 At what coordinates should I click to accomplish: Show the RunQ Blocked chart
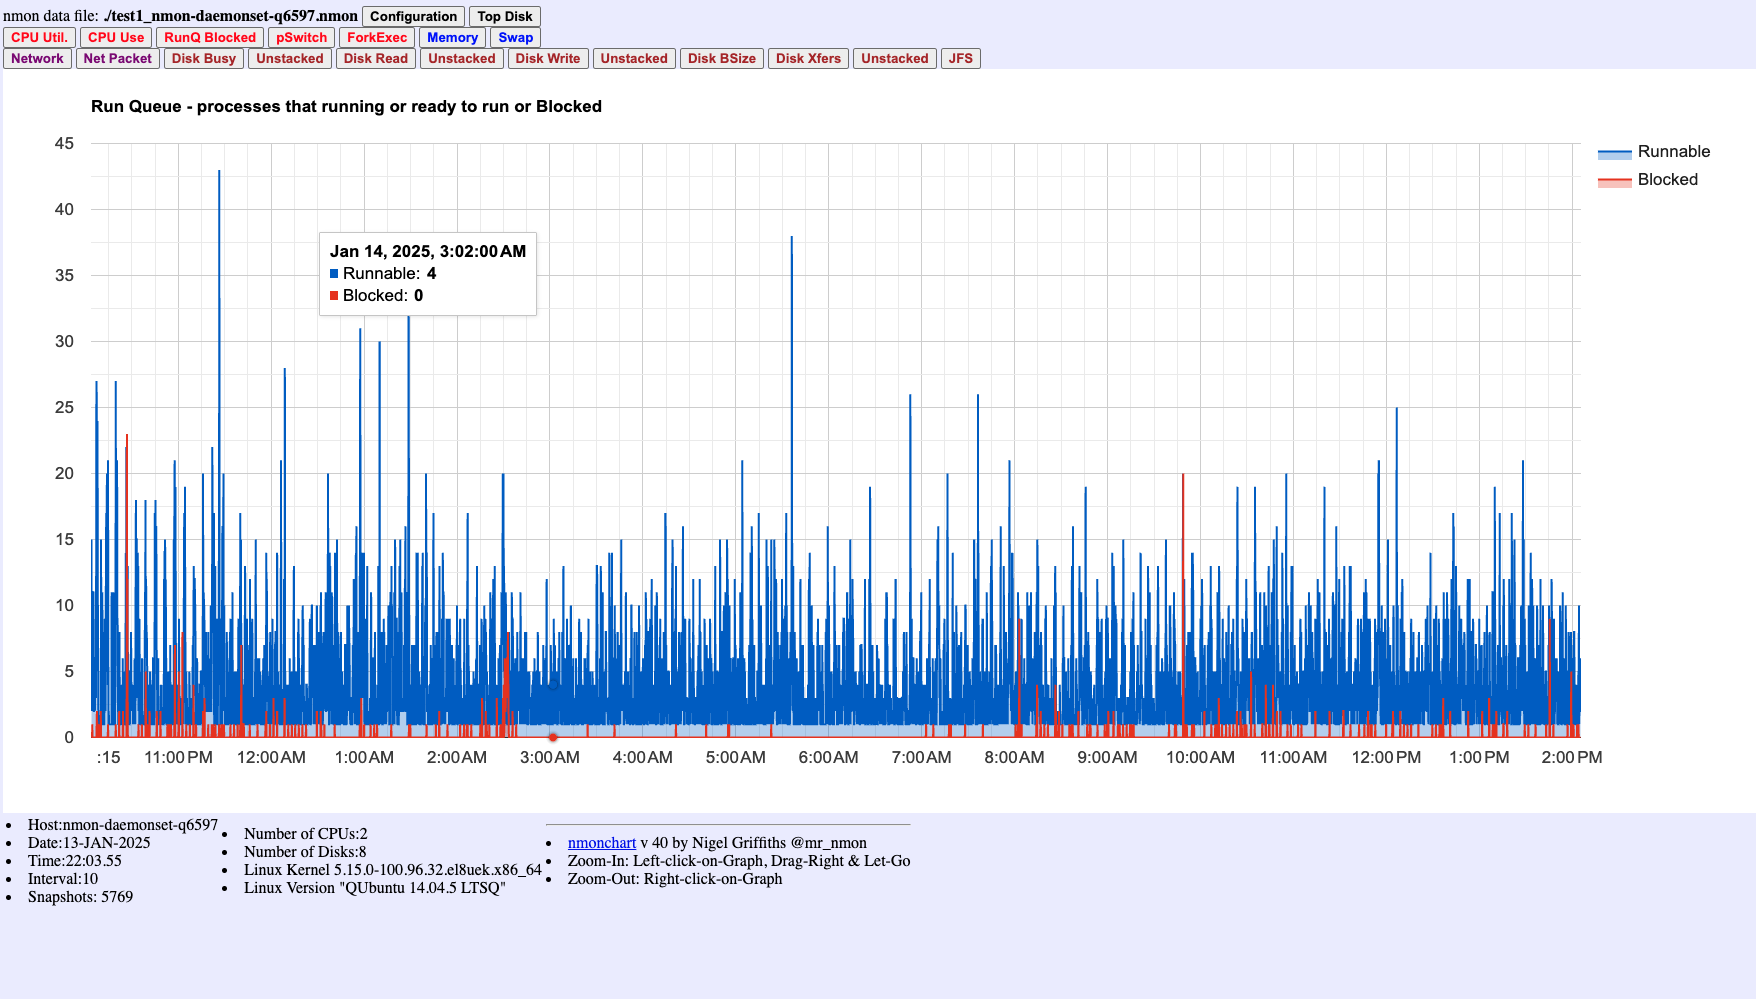pos(210,37)
